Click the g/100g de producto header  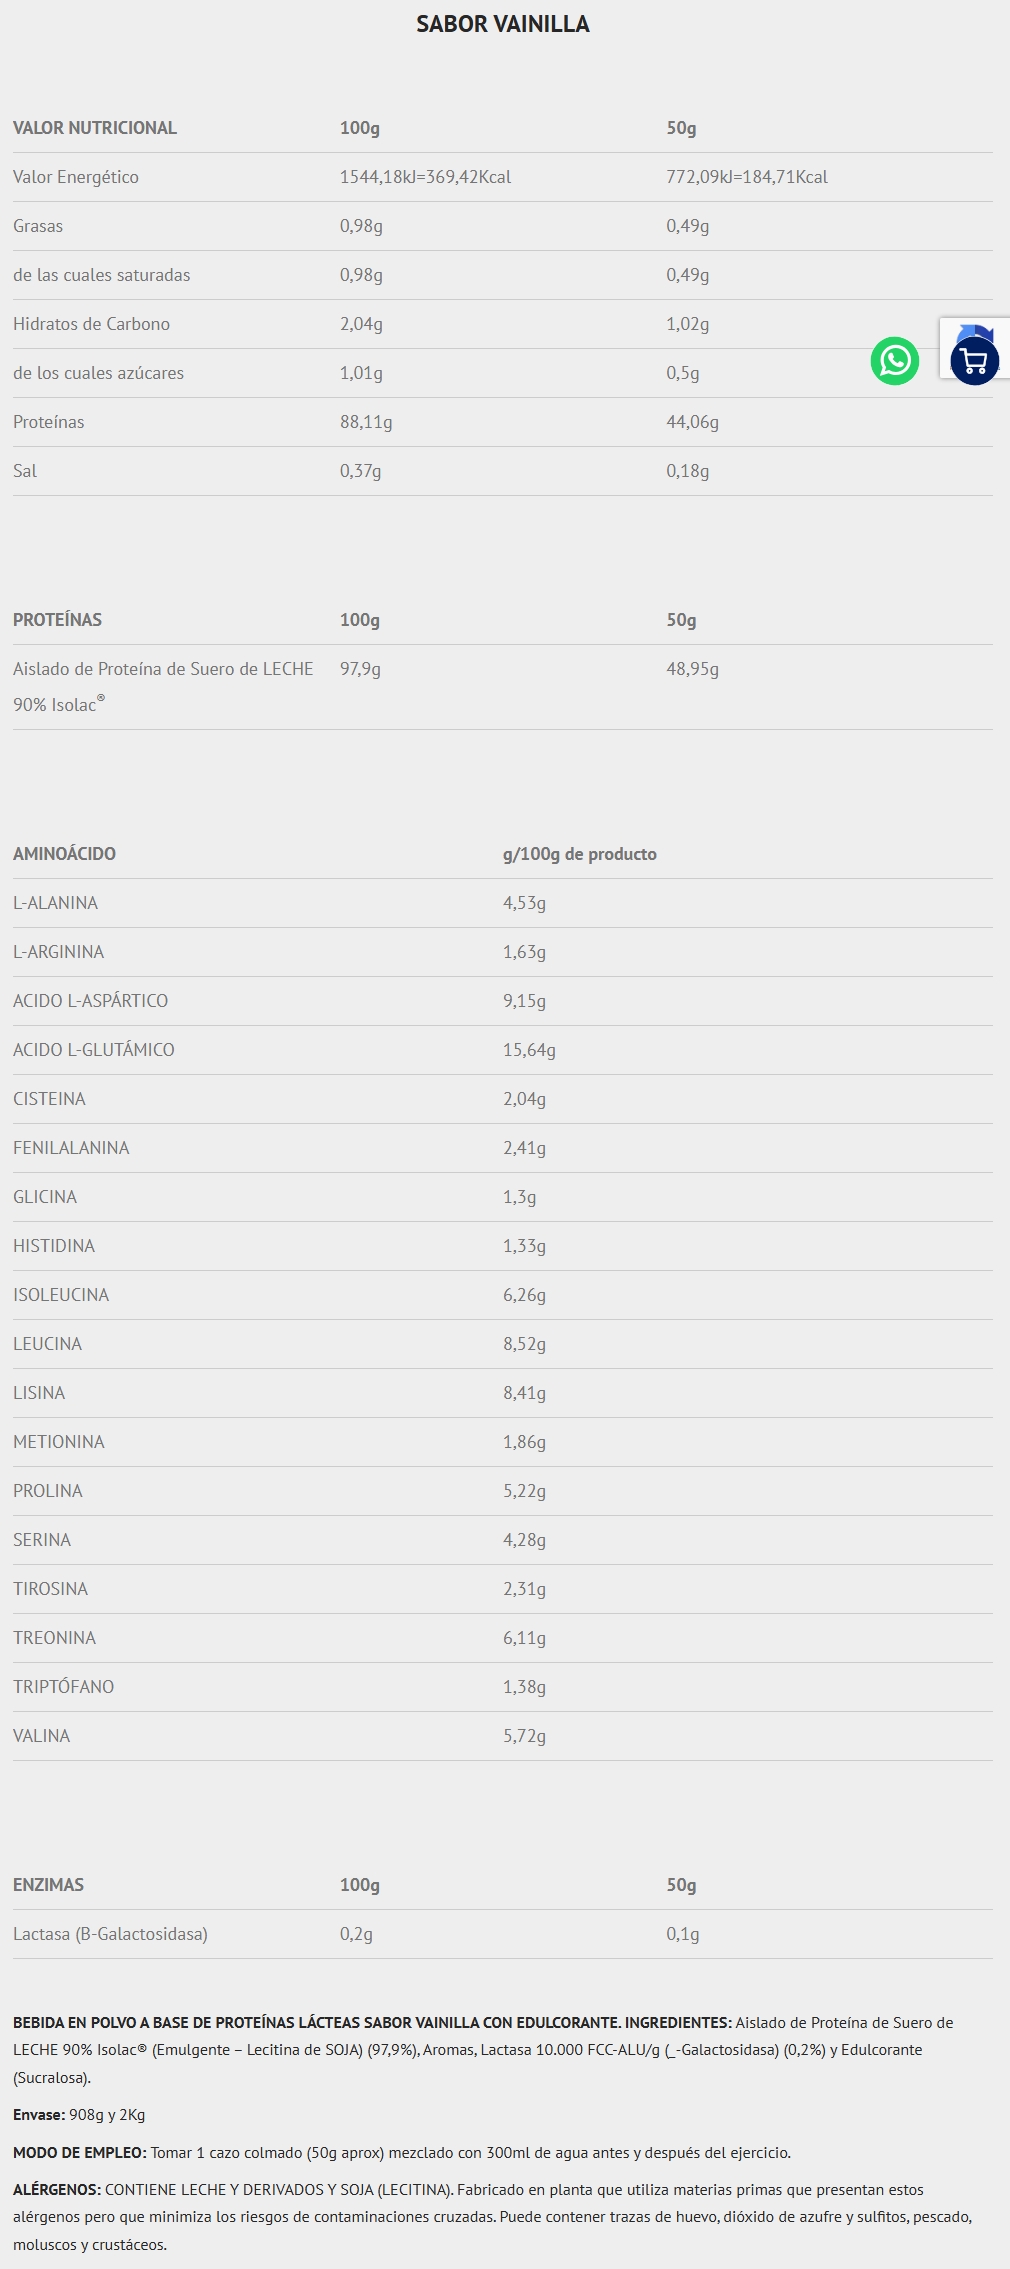point(579,854)
